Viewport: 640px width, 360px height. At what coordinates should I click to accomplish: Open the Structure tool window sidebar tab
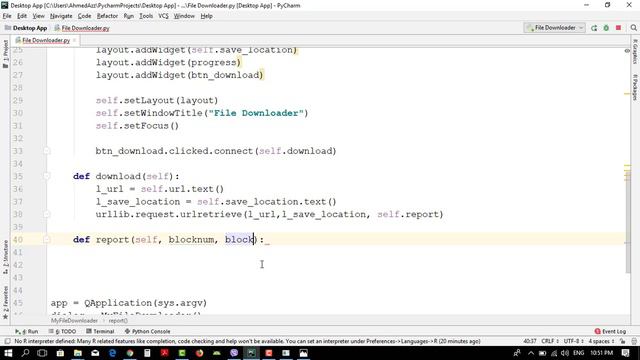[5, 257]
